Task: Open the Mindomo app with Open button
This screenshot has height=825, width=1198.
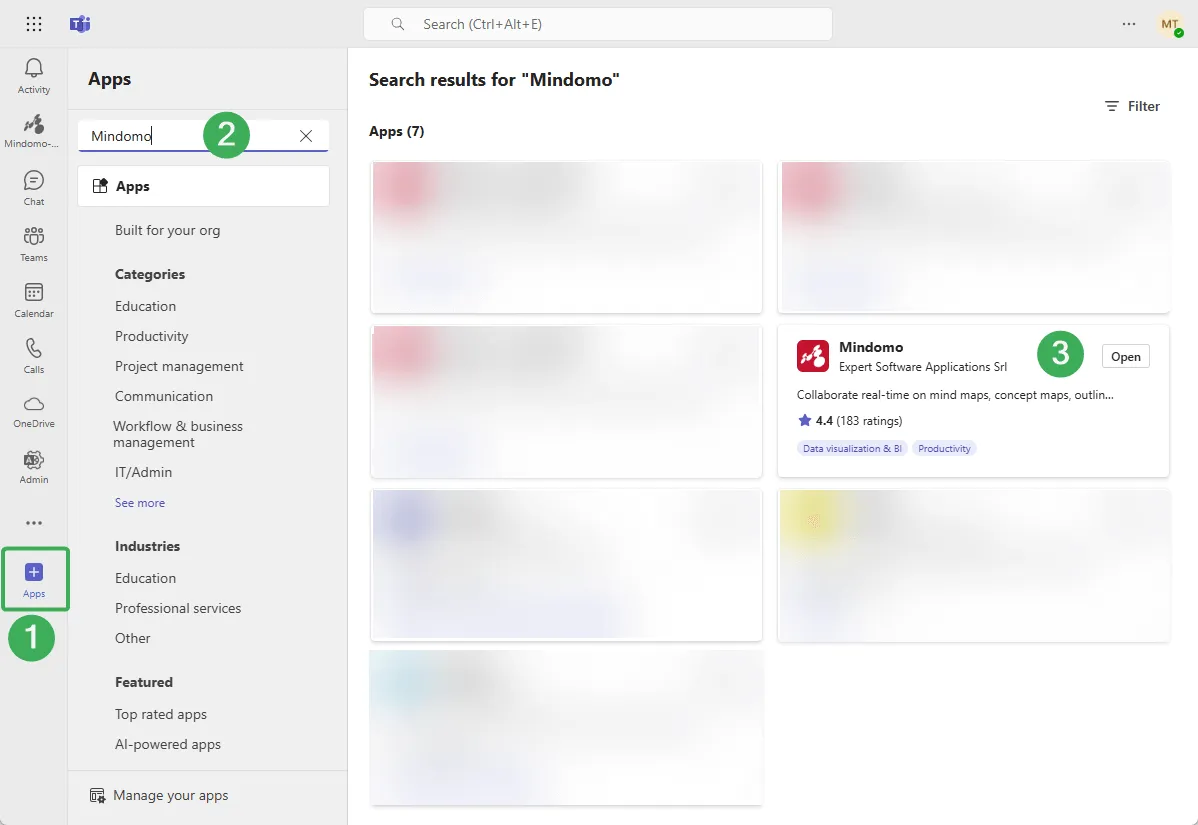Action: click(1125, 357)
